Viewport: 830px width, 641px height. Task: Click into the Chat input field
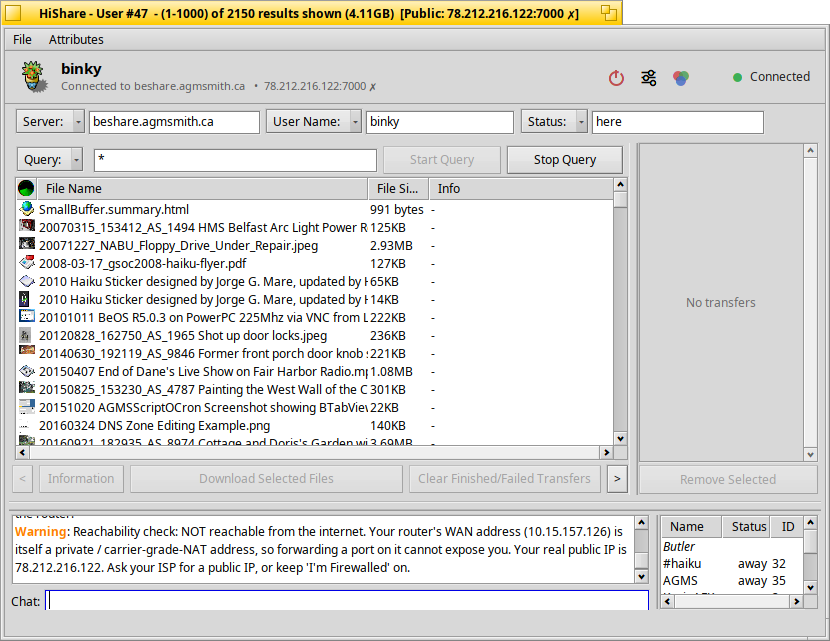[347, 601]
